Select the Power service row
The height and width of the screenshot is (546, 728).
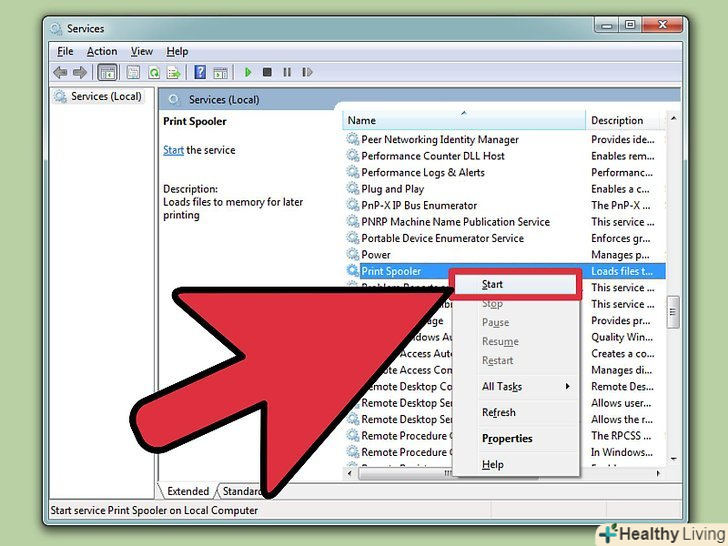[x=376, y=255]
